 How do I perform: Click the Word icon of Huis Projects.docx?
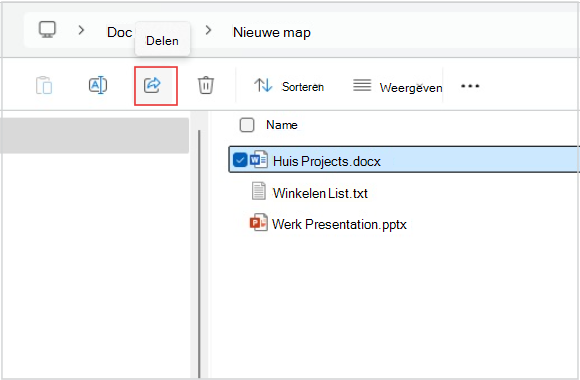tap(259, 159)
